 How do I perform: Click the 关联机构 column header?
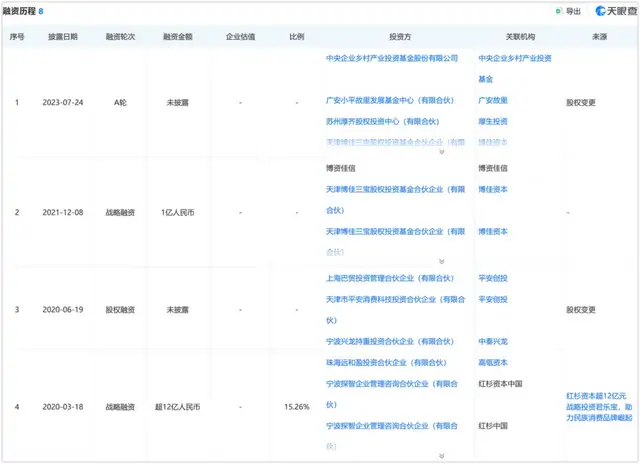click(520, 37)
